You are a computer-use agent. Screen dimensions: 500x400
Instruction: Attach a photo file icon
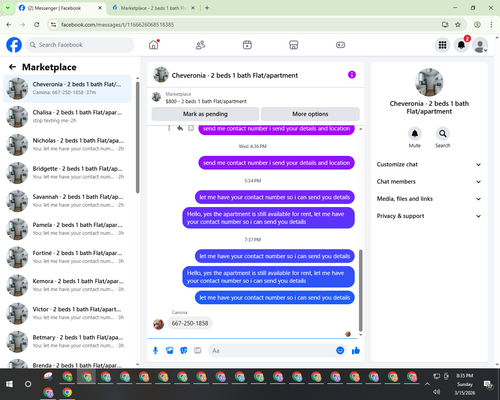coord(170,350)
